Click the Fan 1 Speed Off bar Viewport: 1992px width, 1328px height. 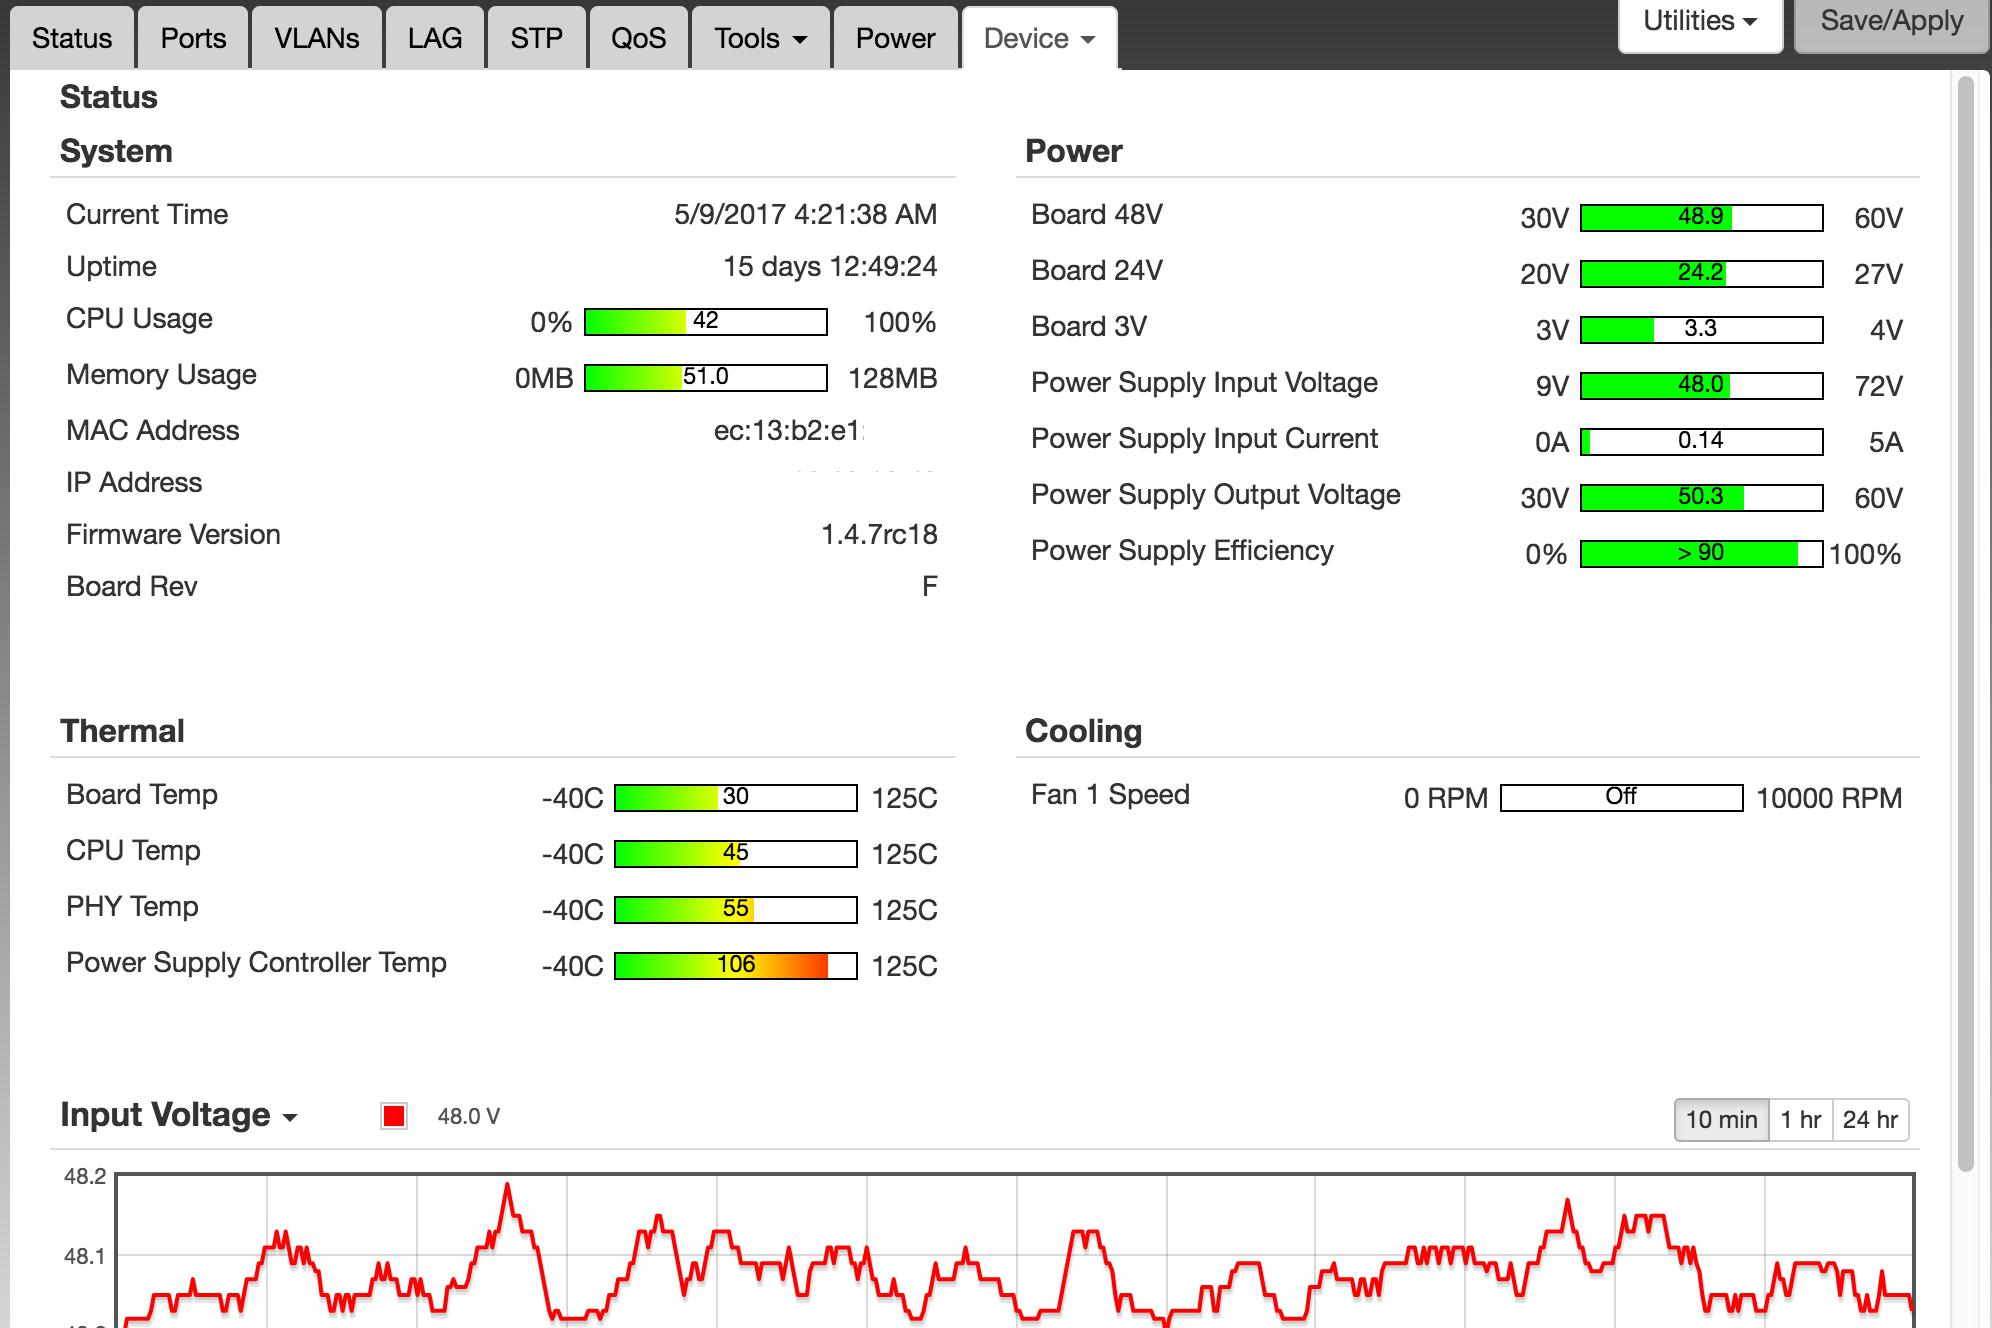[x=1621, y=797]
